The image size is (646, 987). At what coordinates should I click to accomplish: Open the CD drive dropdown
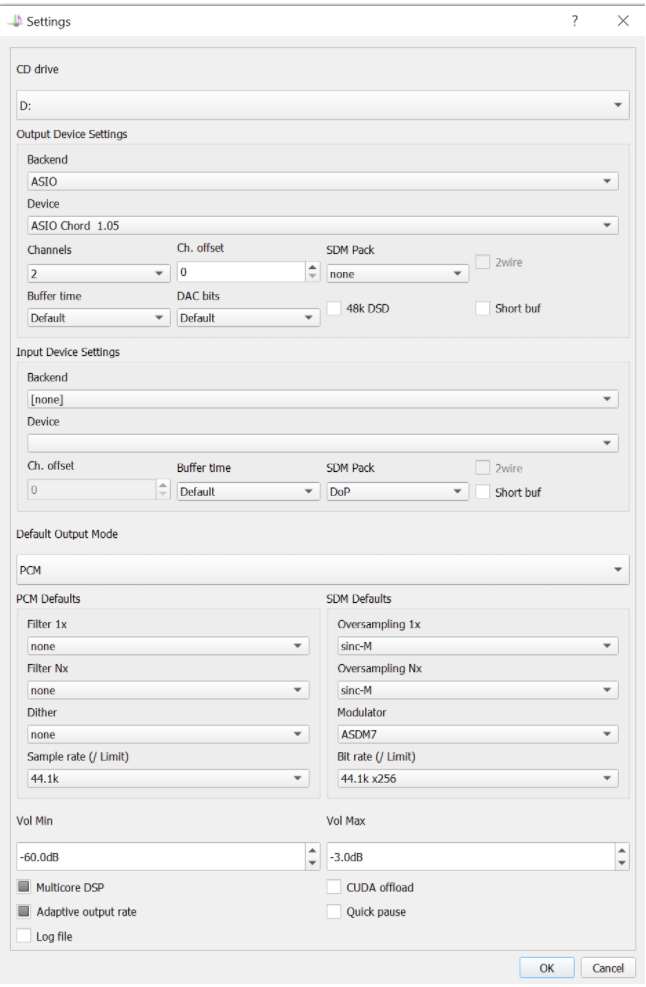click(x=322, y=105)
